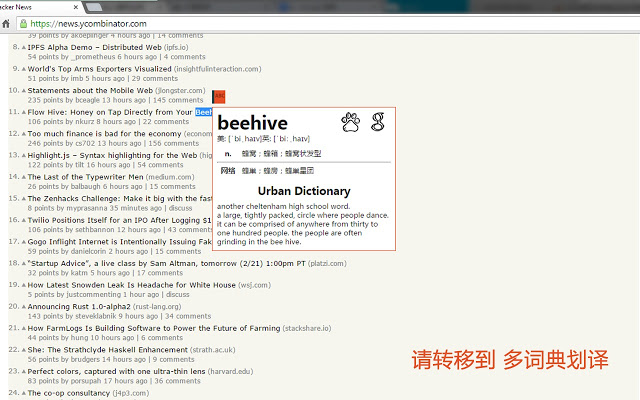Upvote Too much finance story
This screenshot has height=400, width=640.
[x=24, y=134]
